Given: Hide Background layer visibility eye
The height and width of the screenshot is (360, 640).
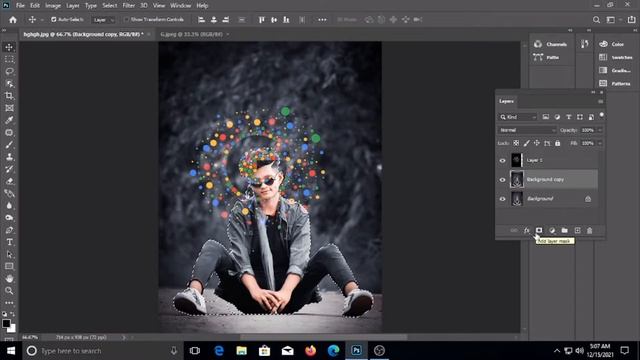Looking at the screenshot, I should point(502,199).
